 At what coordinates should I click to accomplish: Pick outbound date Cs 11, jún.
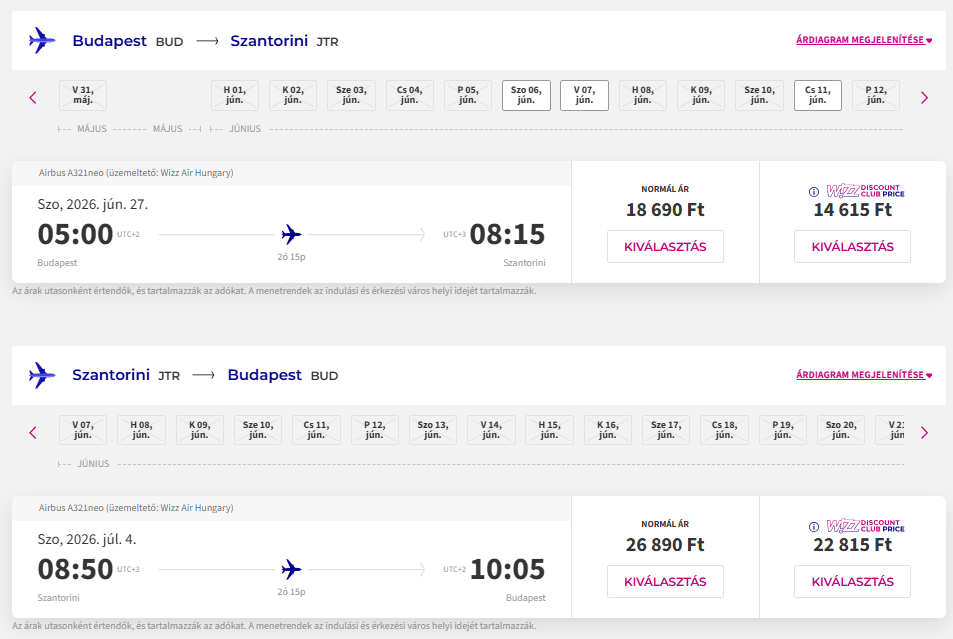pyautogui.click(x=817, y=95)
